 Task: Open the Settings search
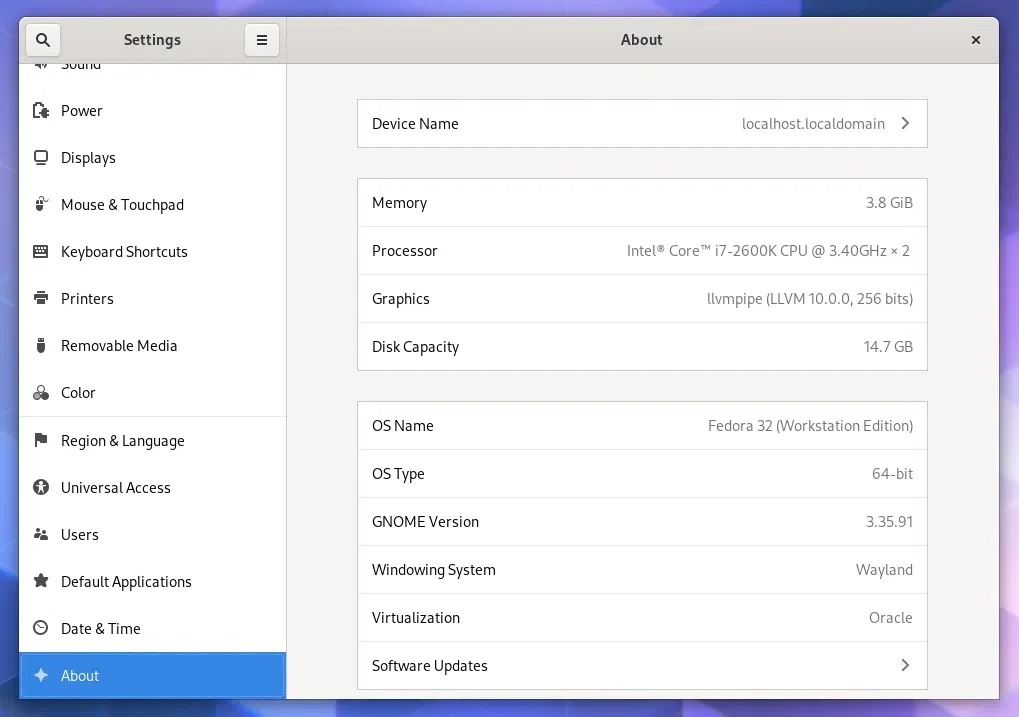[x=43, y=40]
